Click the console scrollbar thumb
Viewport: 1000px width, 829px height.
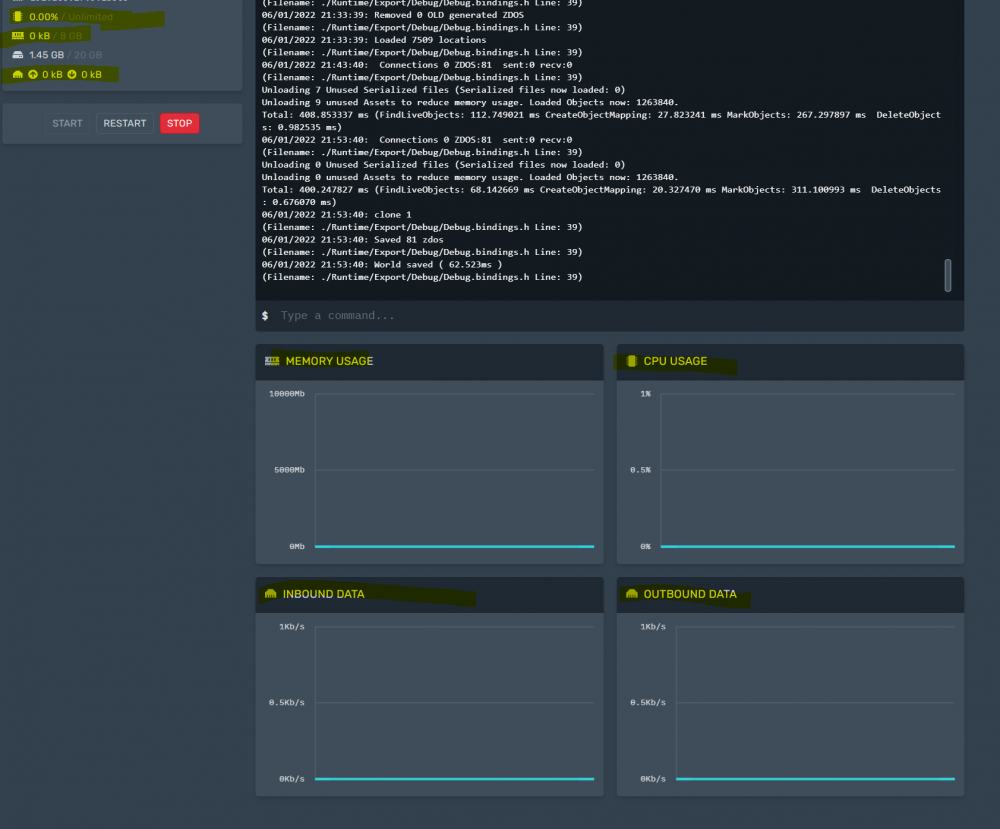coord(947,275)
